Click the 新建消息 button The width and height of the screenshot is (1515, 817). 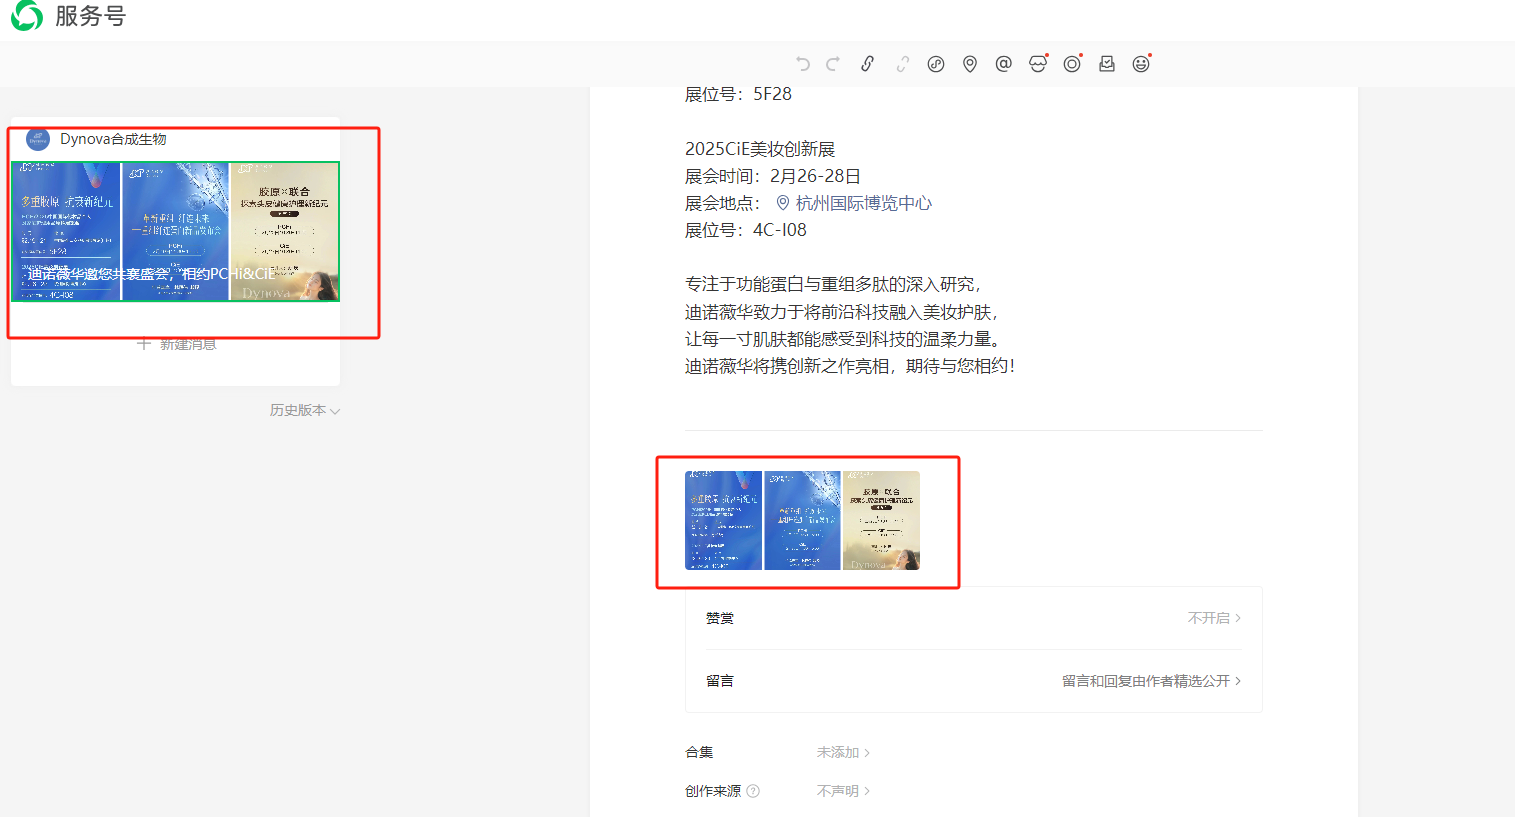click(x=176, y=344)
